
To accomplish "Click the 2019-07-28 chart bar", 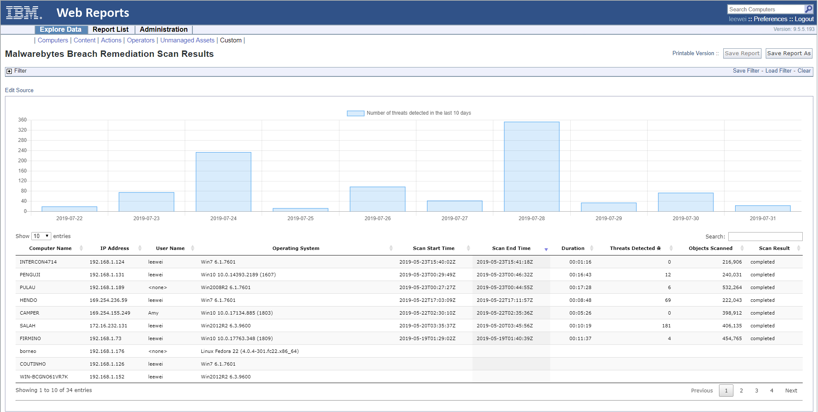I will point(532,167).
